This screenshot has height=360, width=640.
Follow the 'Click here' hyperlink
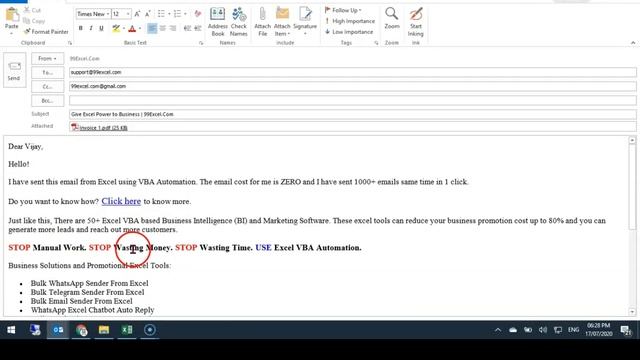click(x=121, y=201)
